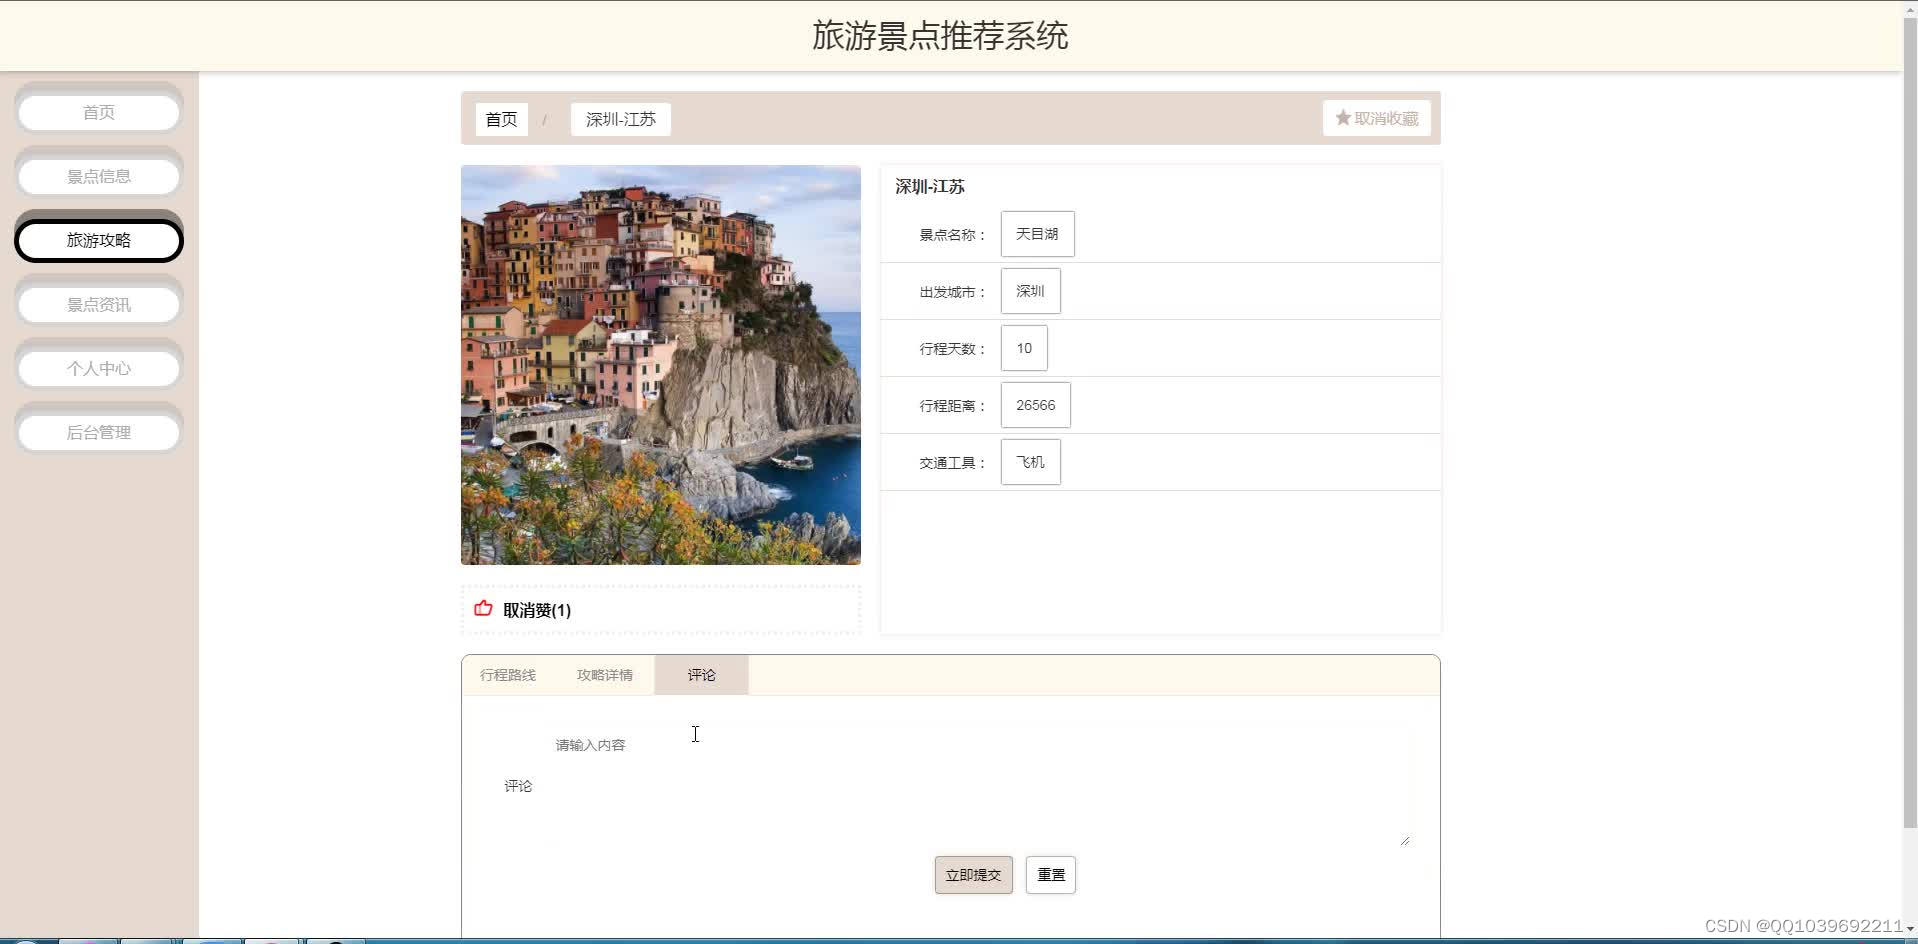Select 旅游攻略 in the sidebar
This screenshot has width=1918, height=944.
[x=98, y=240]
